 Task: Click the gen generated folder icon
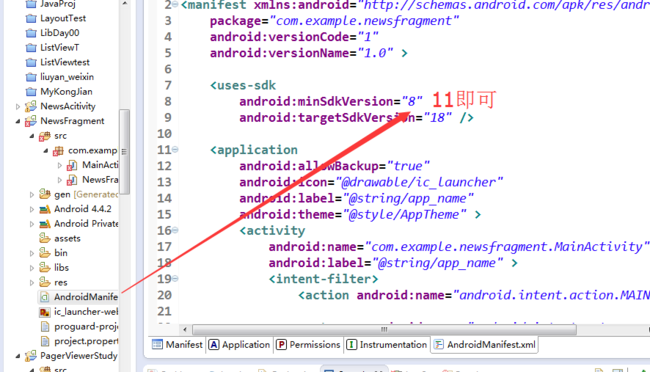44,194
